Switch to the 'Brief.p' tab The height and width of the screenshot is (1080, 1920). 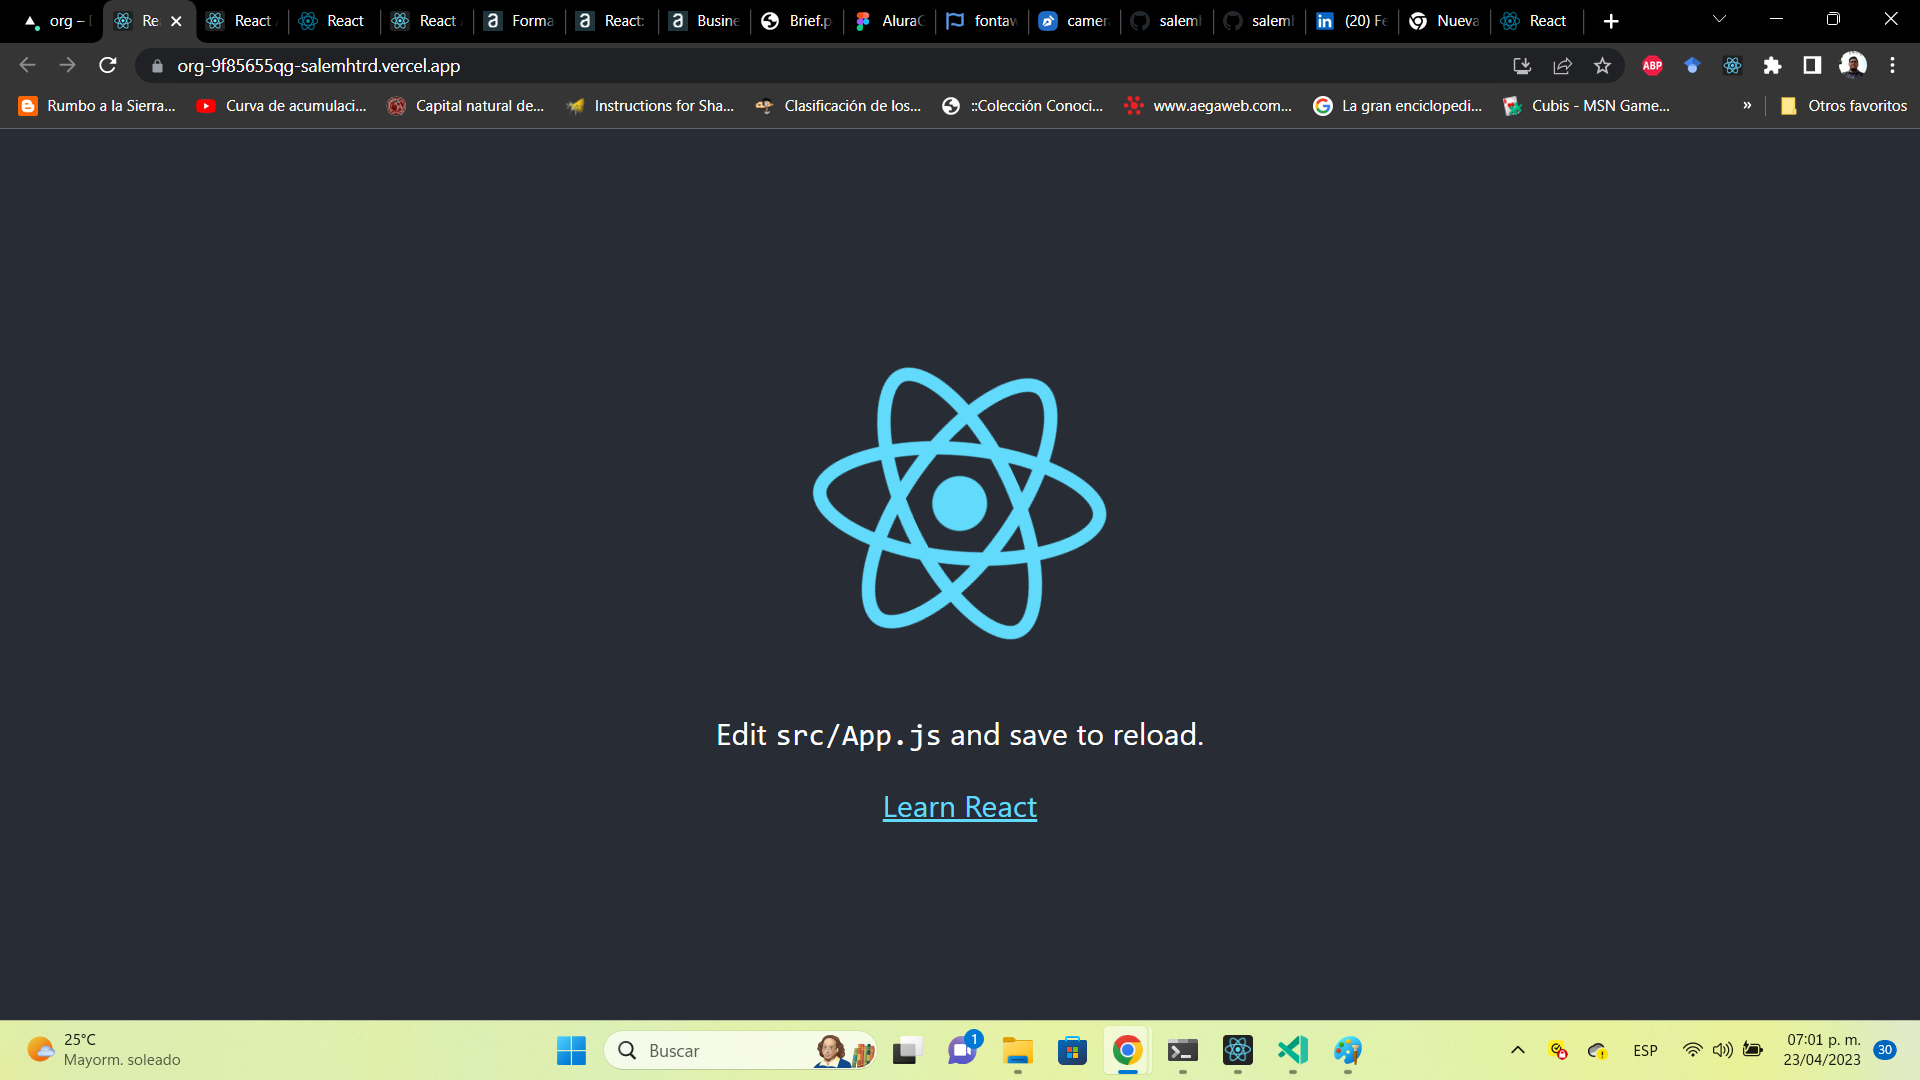797,21
